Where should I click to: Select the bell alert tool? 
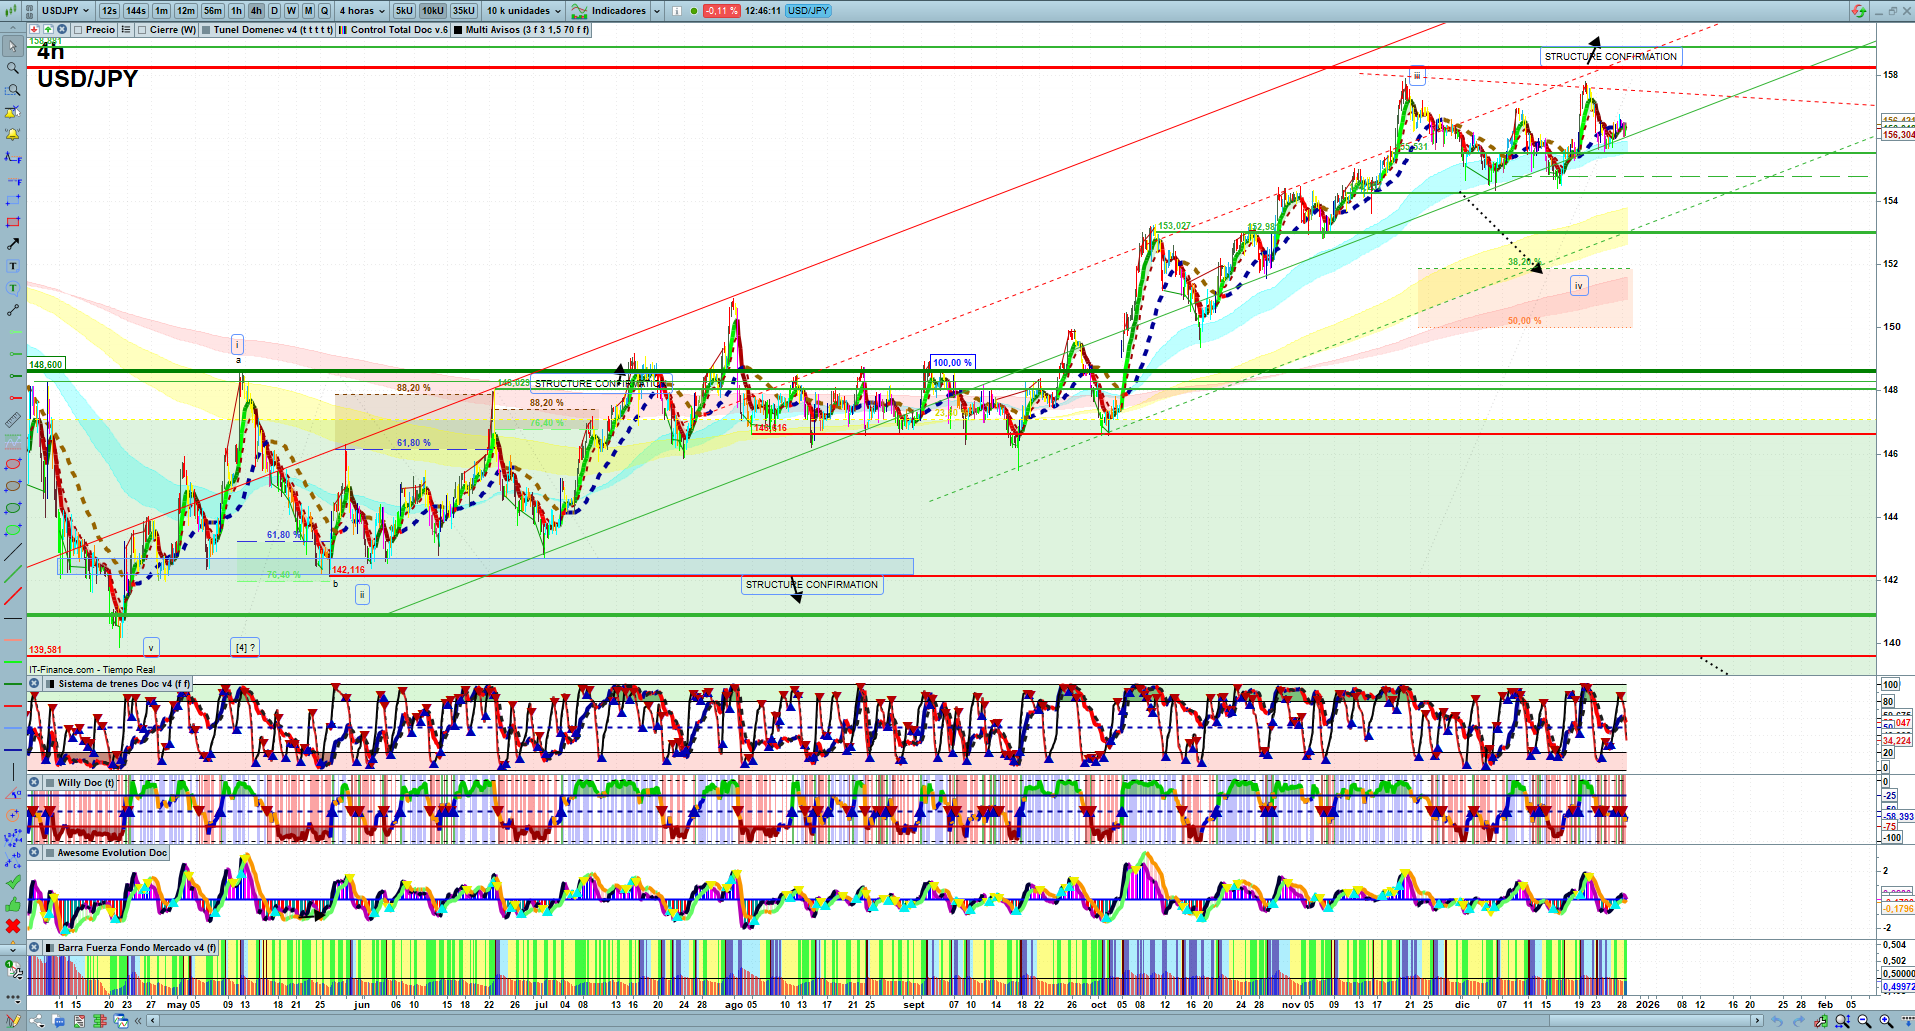click(13, 134)
